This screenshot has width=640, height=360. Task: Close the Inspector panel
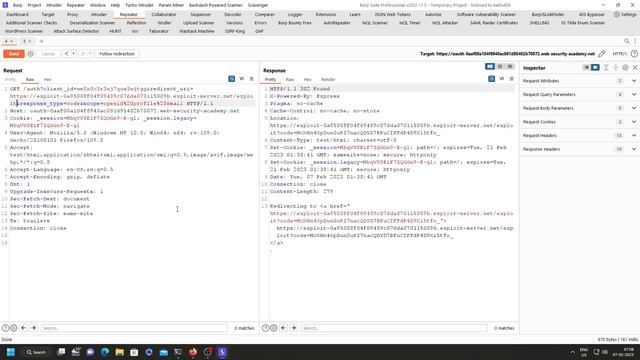point(635,68)
